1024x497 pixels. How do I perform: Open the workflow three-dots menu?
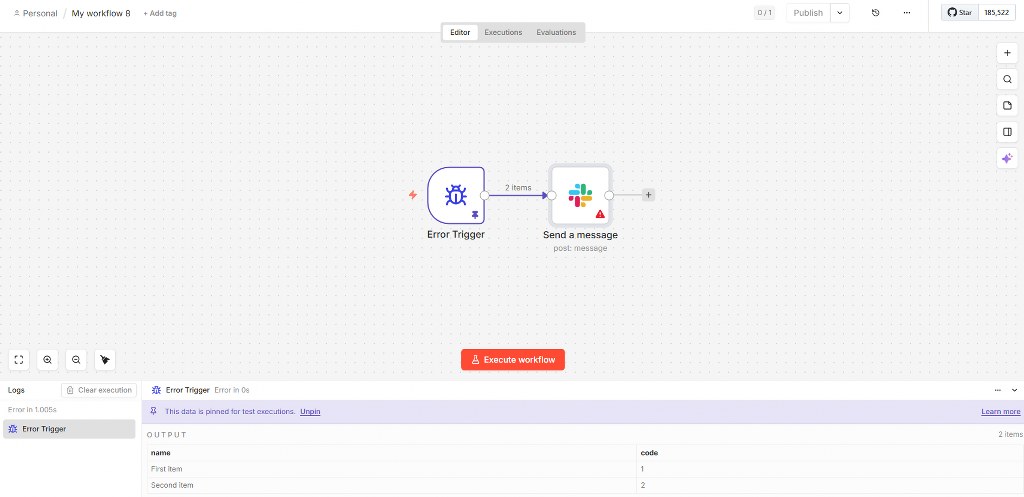907,12
